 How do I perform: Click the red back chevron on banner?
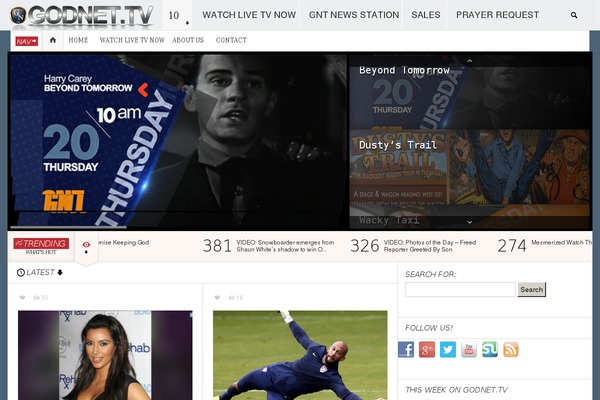click(143, 90)
